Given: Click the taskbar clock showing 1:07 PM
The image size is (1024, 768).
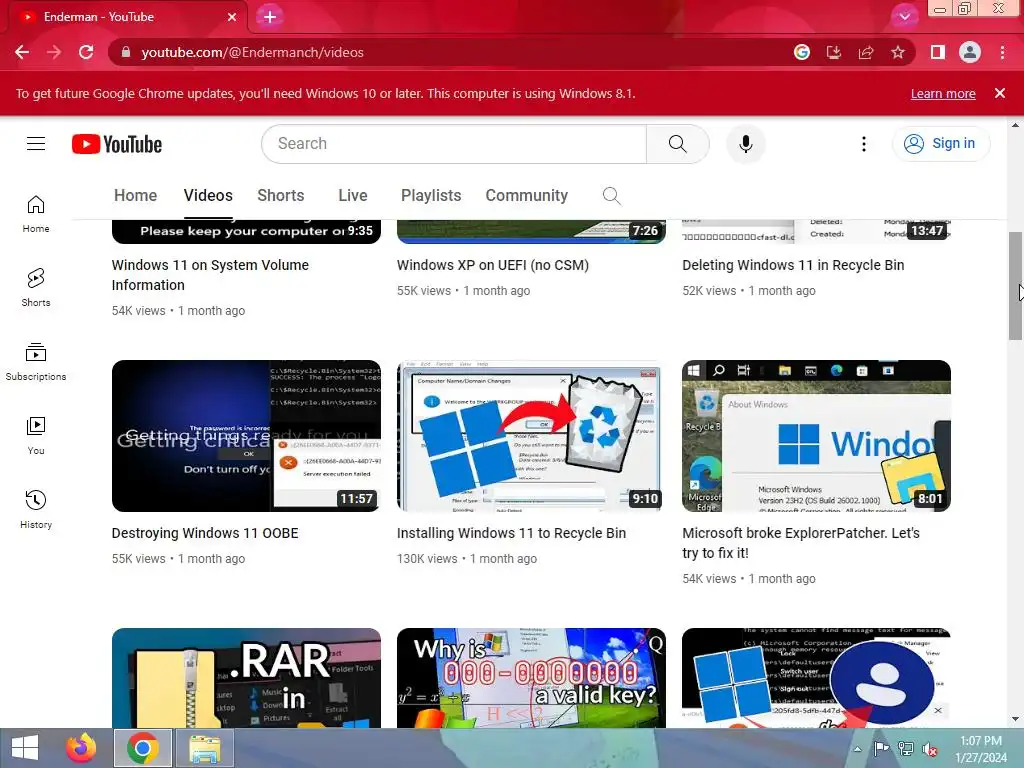Looking at the screenshot, I should pos(981,749).
